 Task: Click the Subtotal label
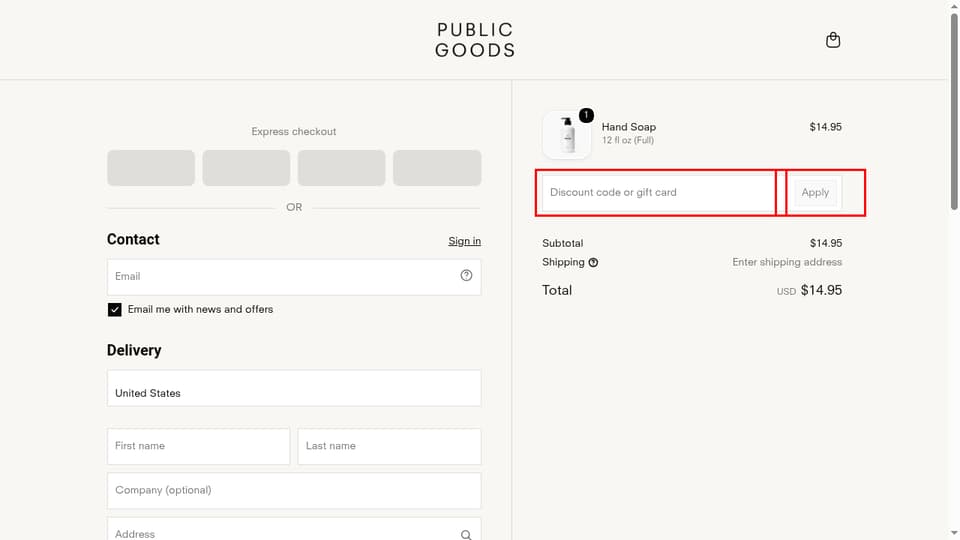[x=563, y=243]
